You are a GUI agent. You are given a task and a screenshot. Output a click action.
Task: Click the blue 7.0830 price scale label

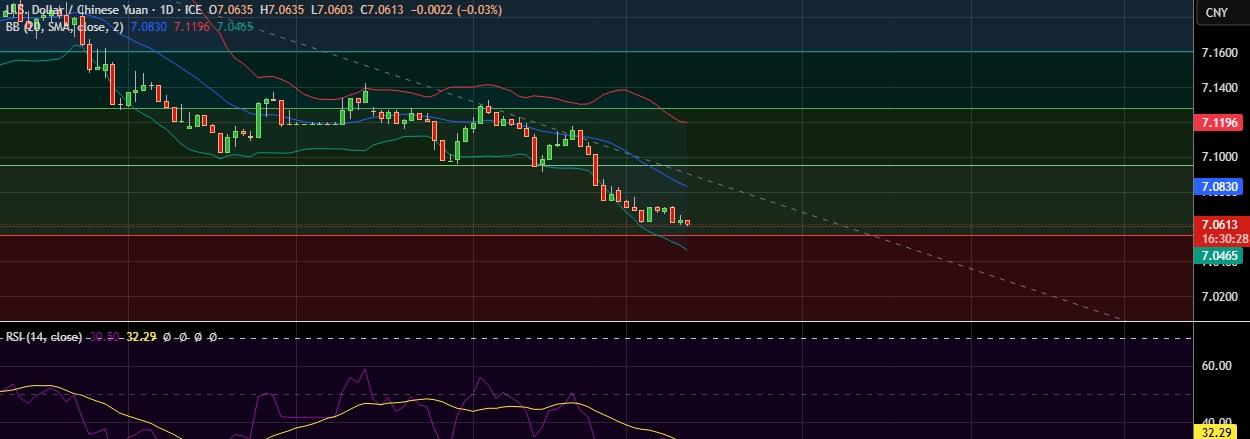coord(1219,186)
